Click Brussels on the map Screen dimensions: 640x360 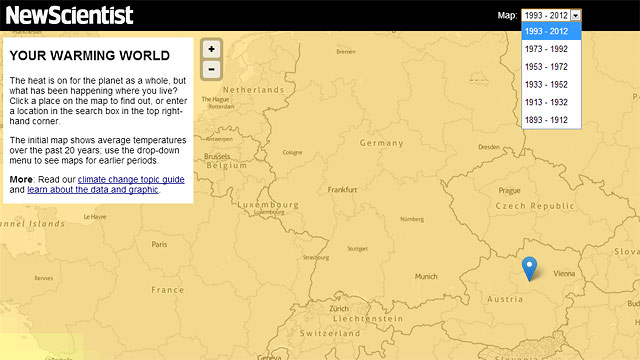[x=217, y=156]
